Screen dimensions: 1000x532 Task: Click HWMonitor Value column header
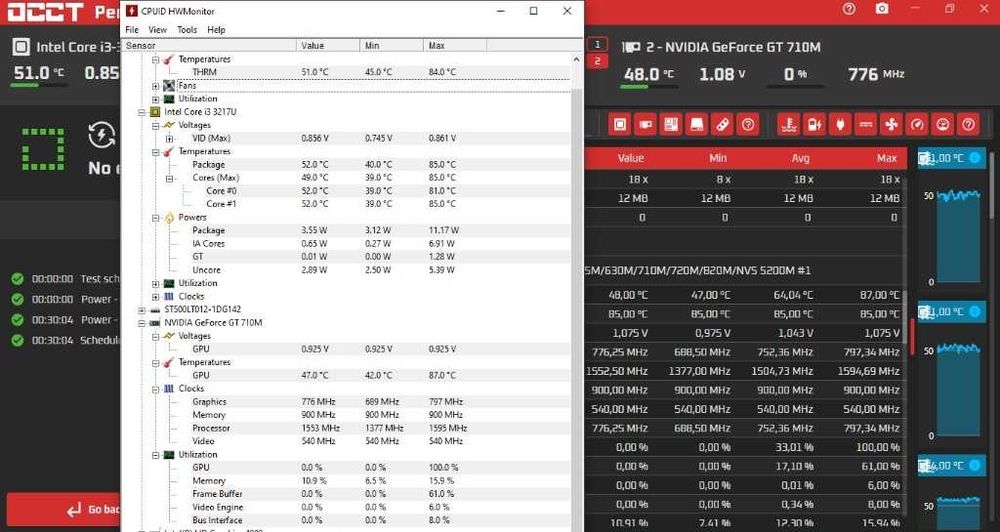tap(328, 46)
